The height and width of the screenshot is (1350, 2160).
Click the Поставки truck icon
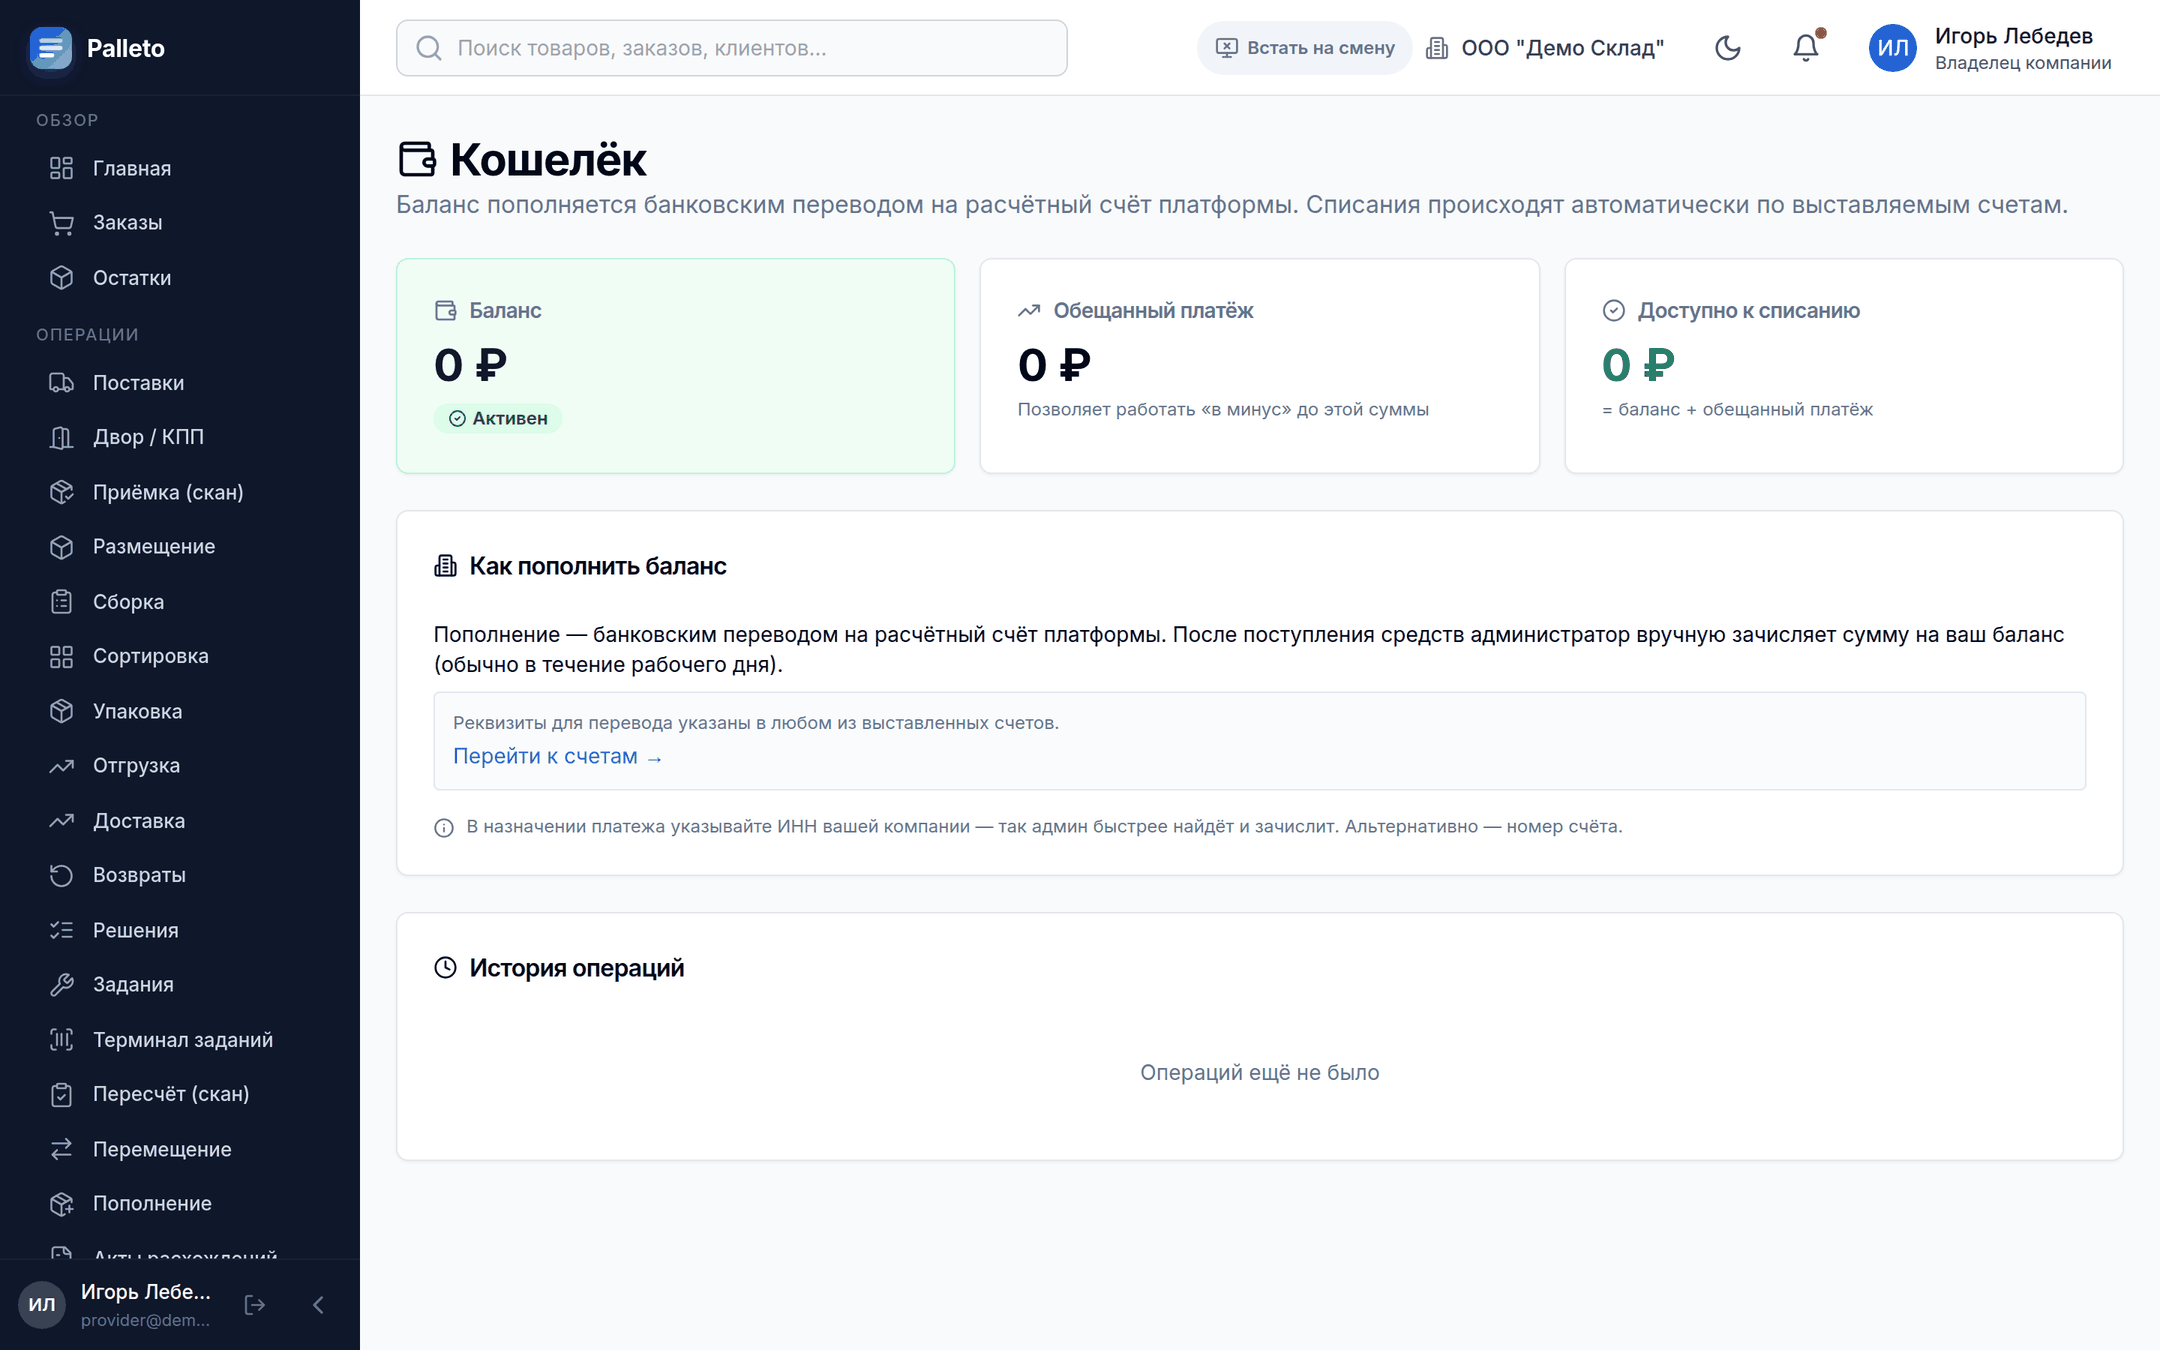[62, 383]
